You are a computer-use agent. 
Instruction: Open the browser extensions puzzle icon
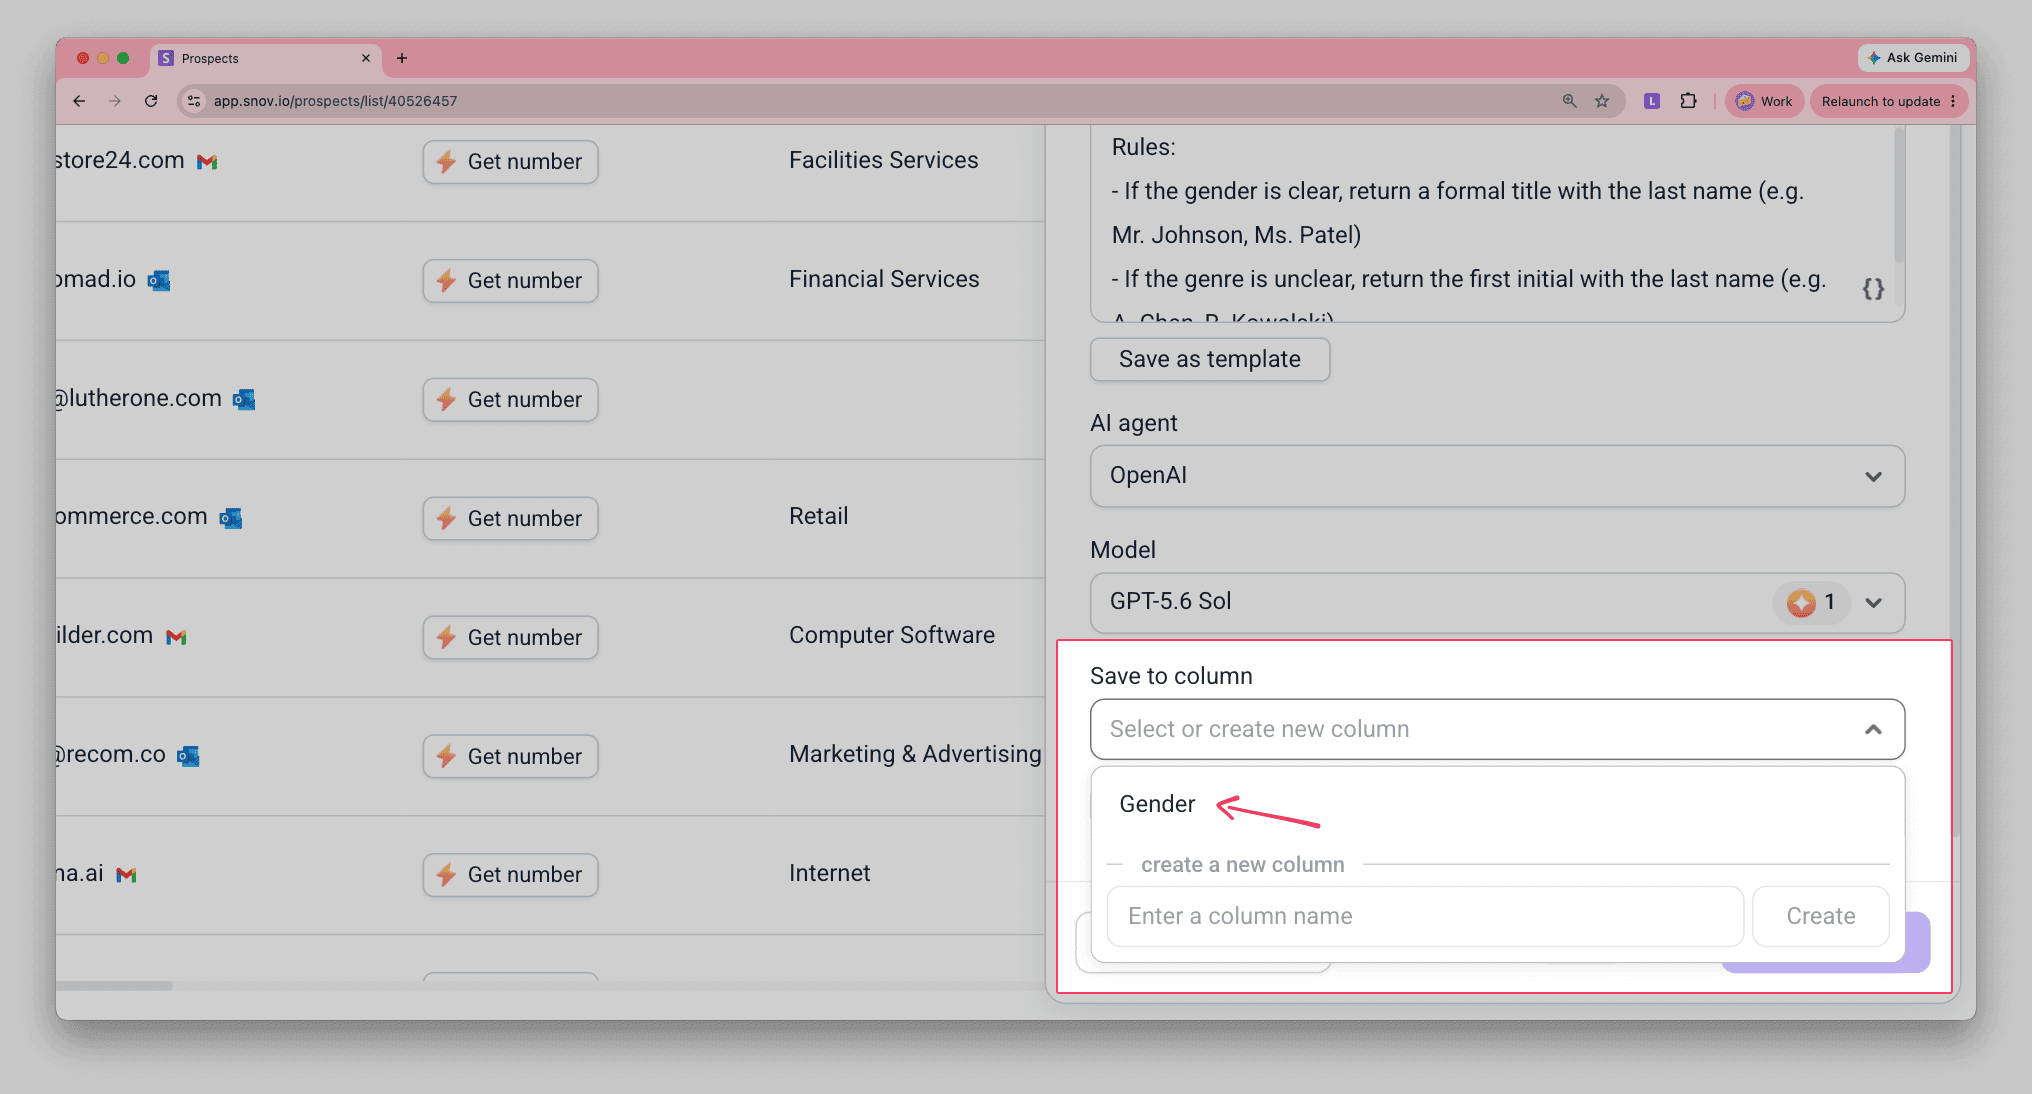(x=1689, y=101)
